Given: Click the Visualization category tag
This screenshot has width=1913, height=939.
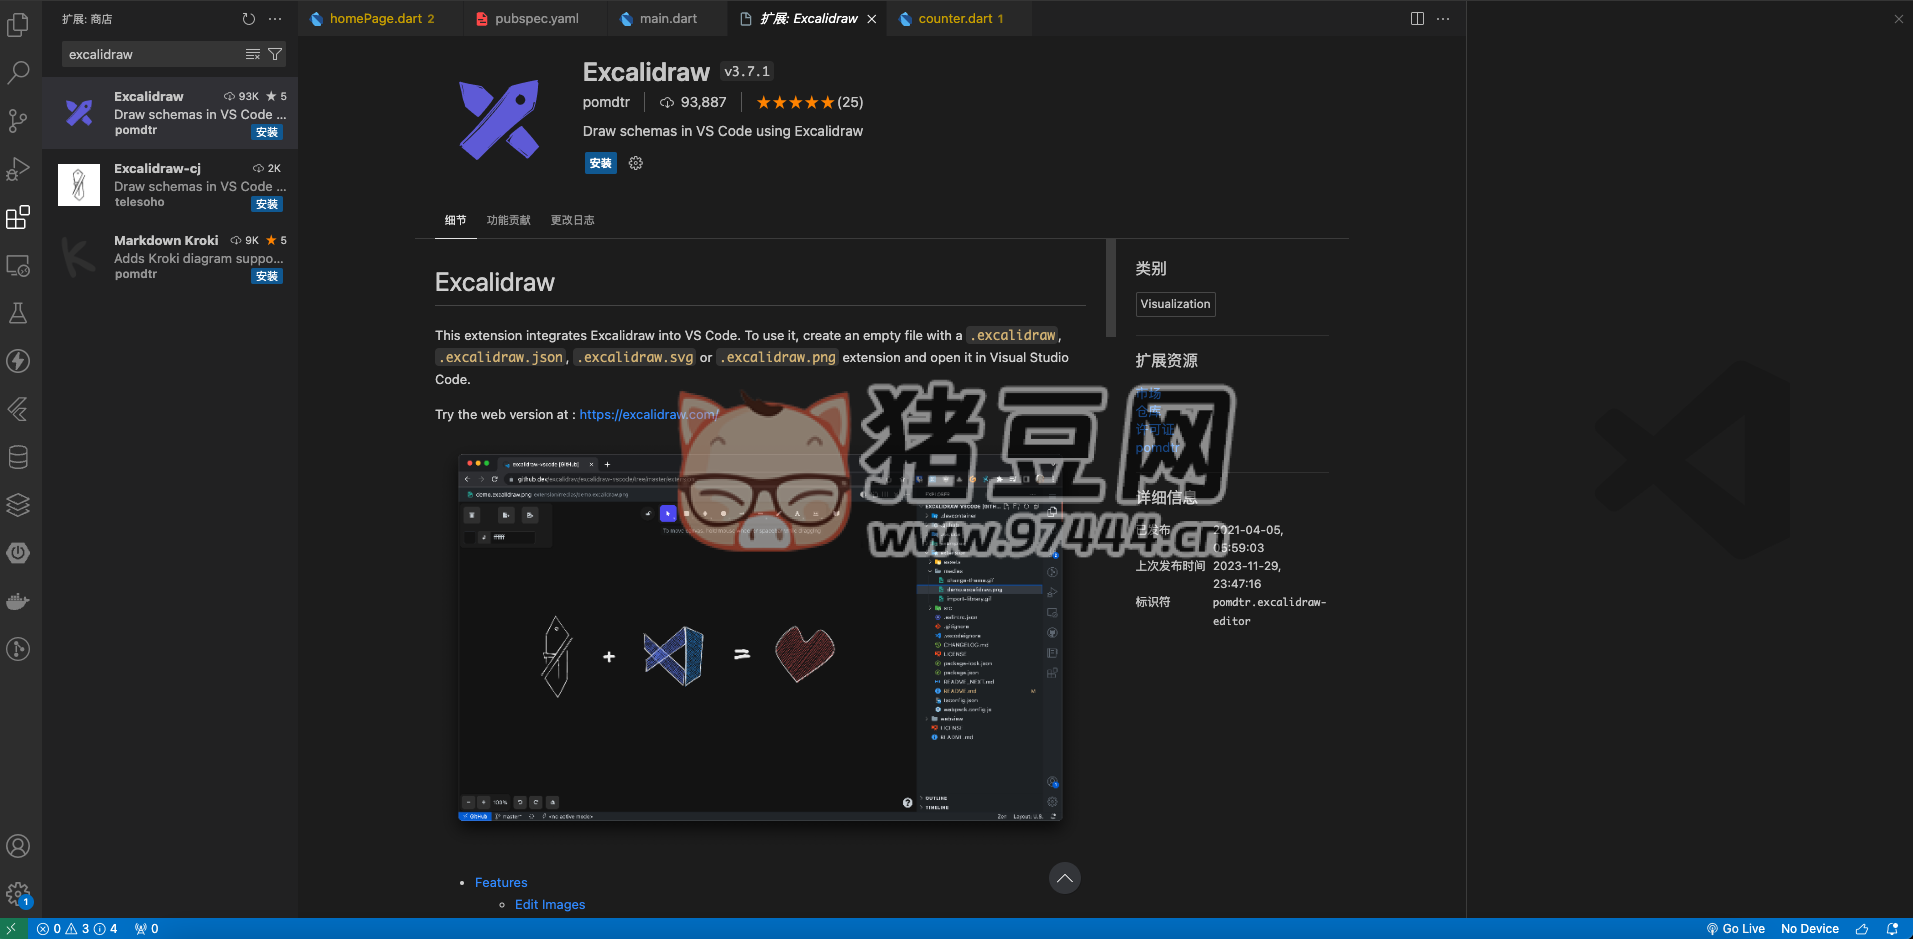Looking at the screenshot, I should (x=1175, y=304).
